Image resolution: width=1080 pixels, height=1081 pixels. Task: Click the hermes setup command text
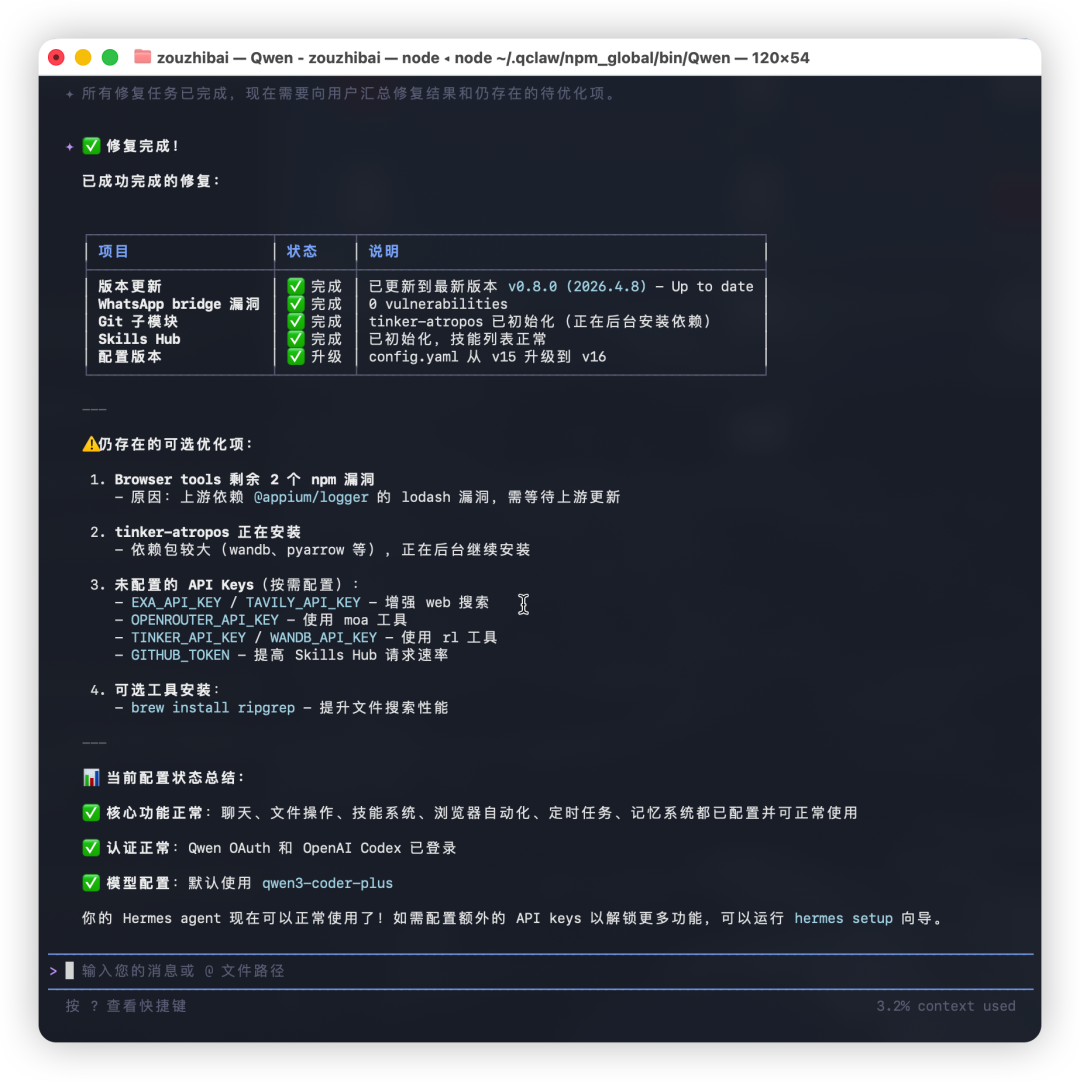pos(844,918)
